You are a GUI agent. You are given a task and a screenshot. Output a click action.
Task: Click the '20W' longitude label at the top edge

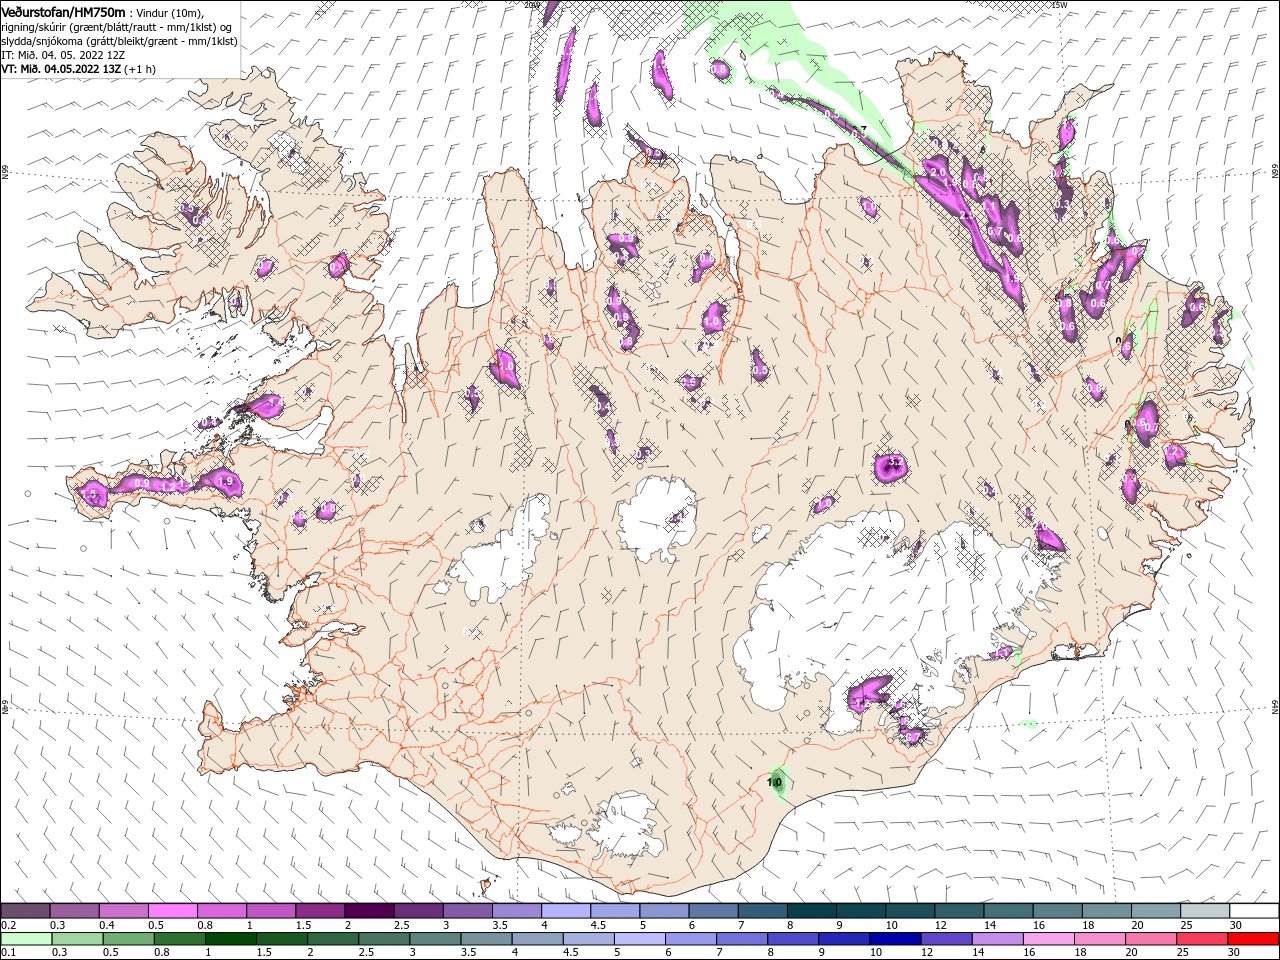pyautogui.click(x=531, y=4)
